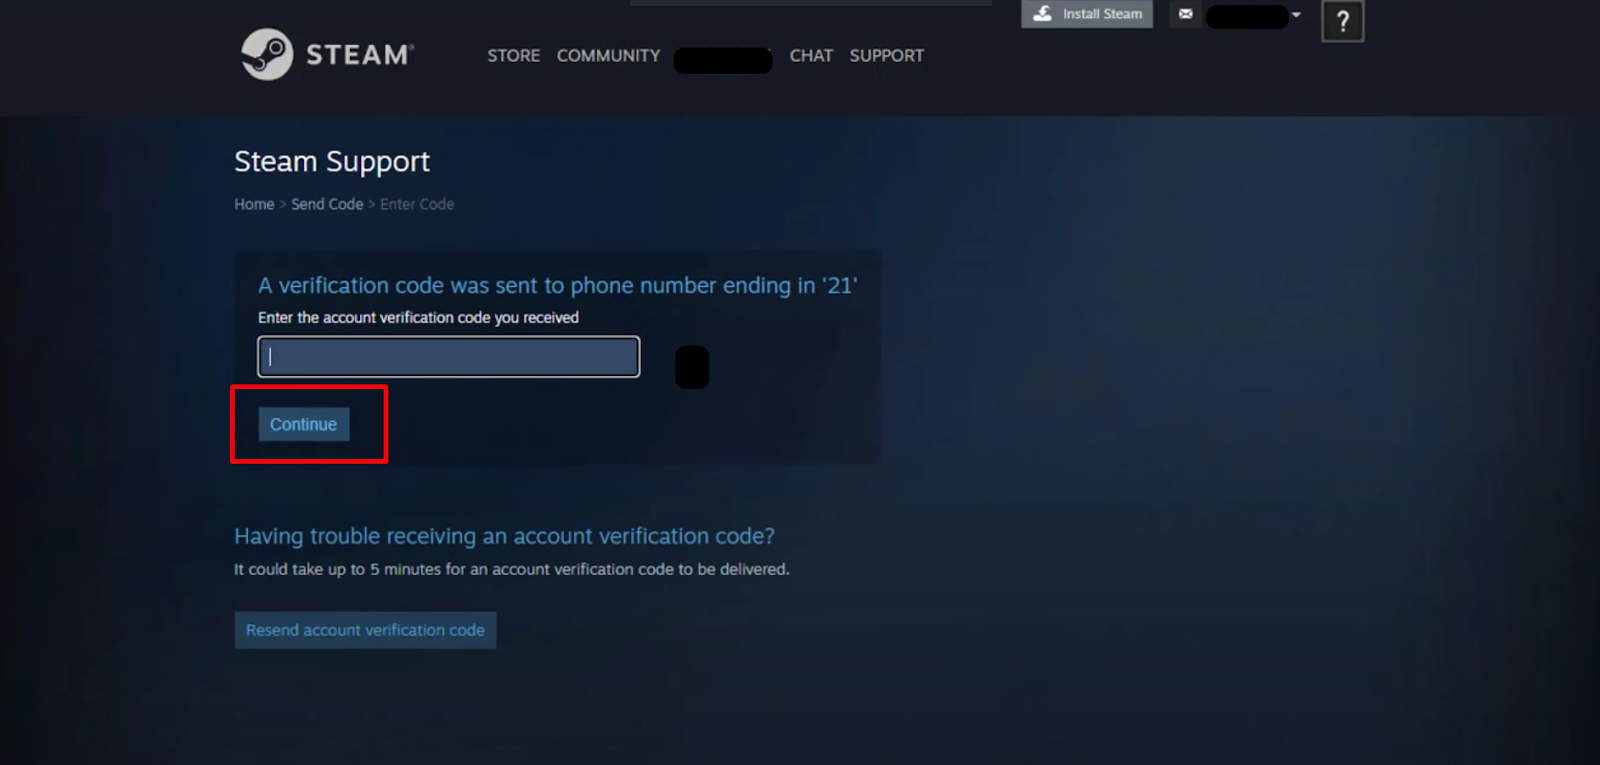Go to Home in the breadcrumb

pyautogui.click(x=254, y=204)
